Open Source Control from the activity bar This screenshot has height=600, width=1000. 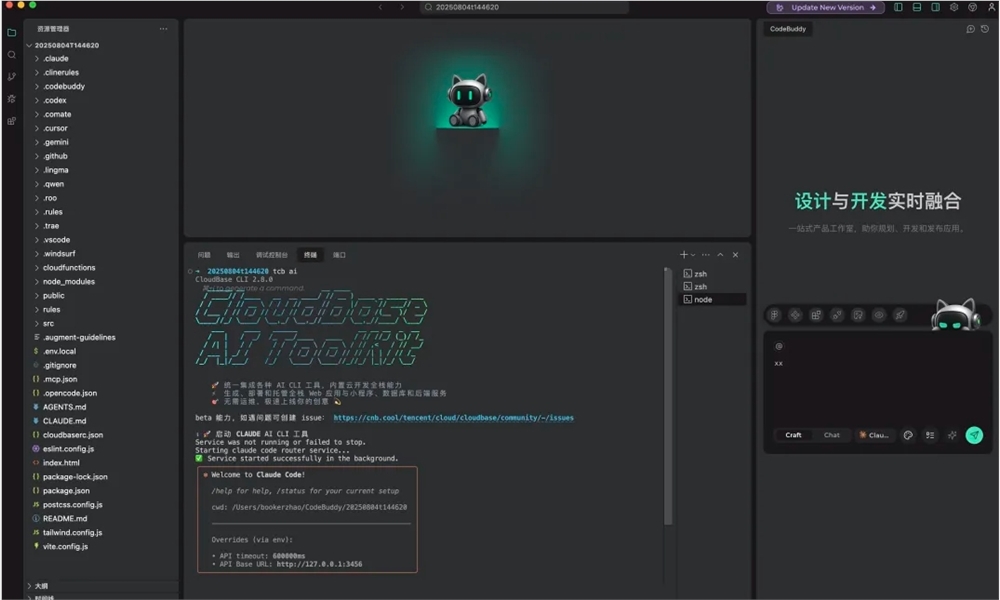coord(11,76)
